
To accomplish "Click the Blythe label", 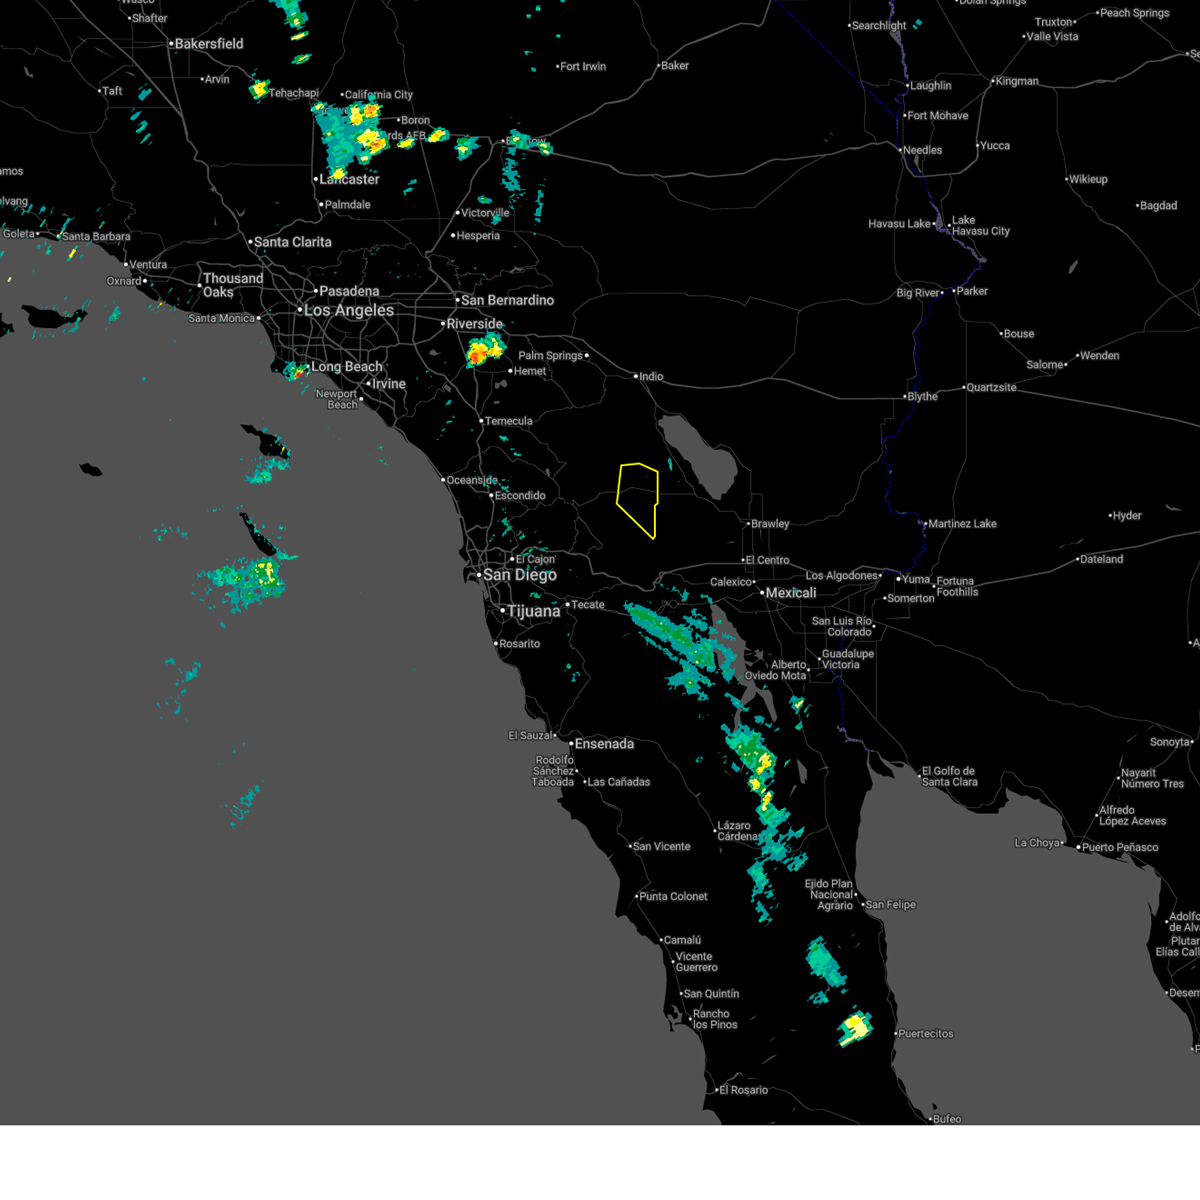I will (x=922, y=397).
